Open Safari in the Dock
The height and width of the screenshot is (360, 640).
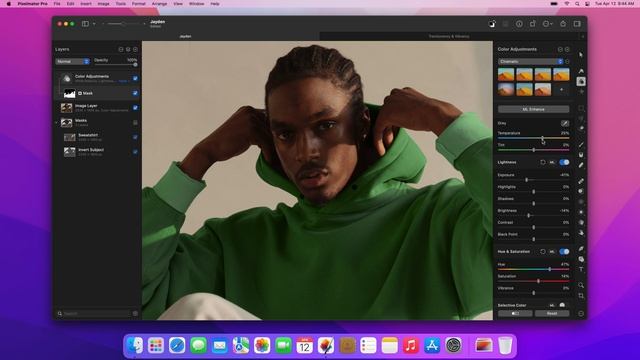click(177, 346)
